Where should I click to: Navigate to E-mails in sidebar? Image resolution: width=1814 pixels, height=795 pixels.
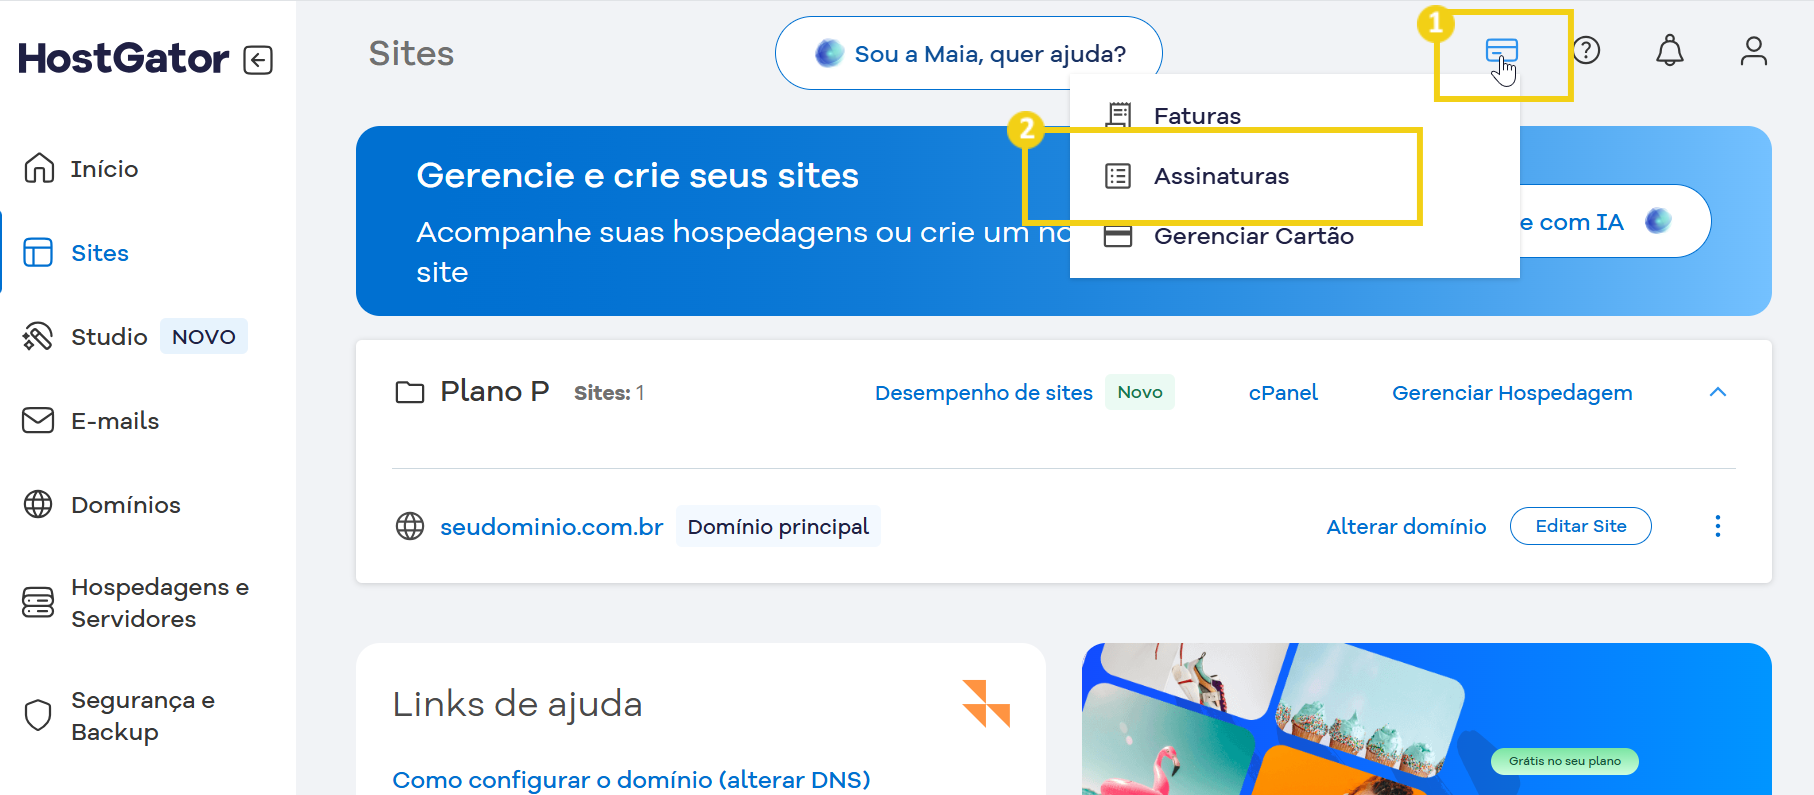coord(114,421)
